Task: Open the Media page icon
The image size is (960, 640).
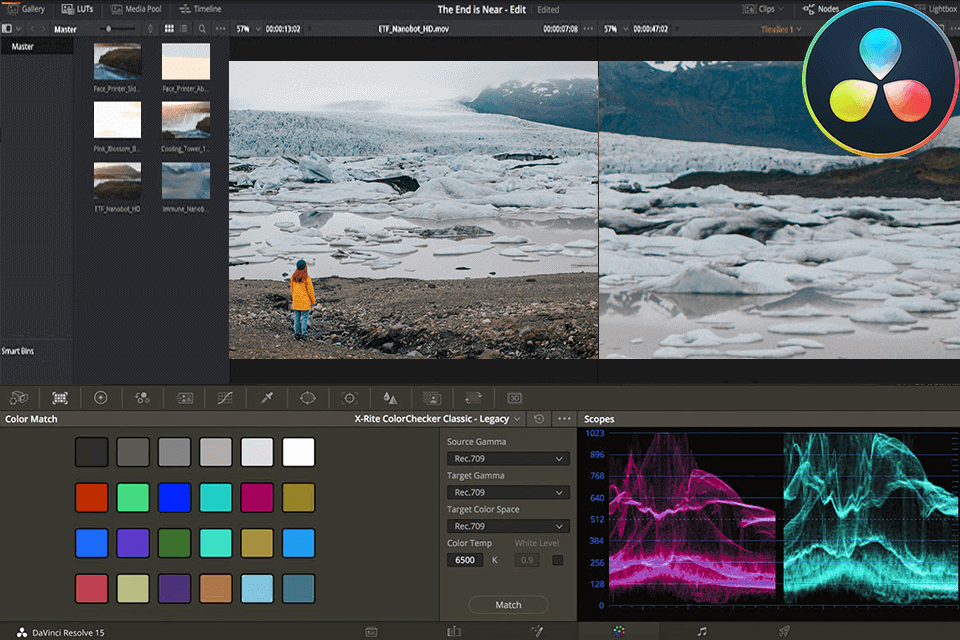Action: (371, 632)
